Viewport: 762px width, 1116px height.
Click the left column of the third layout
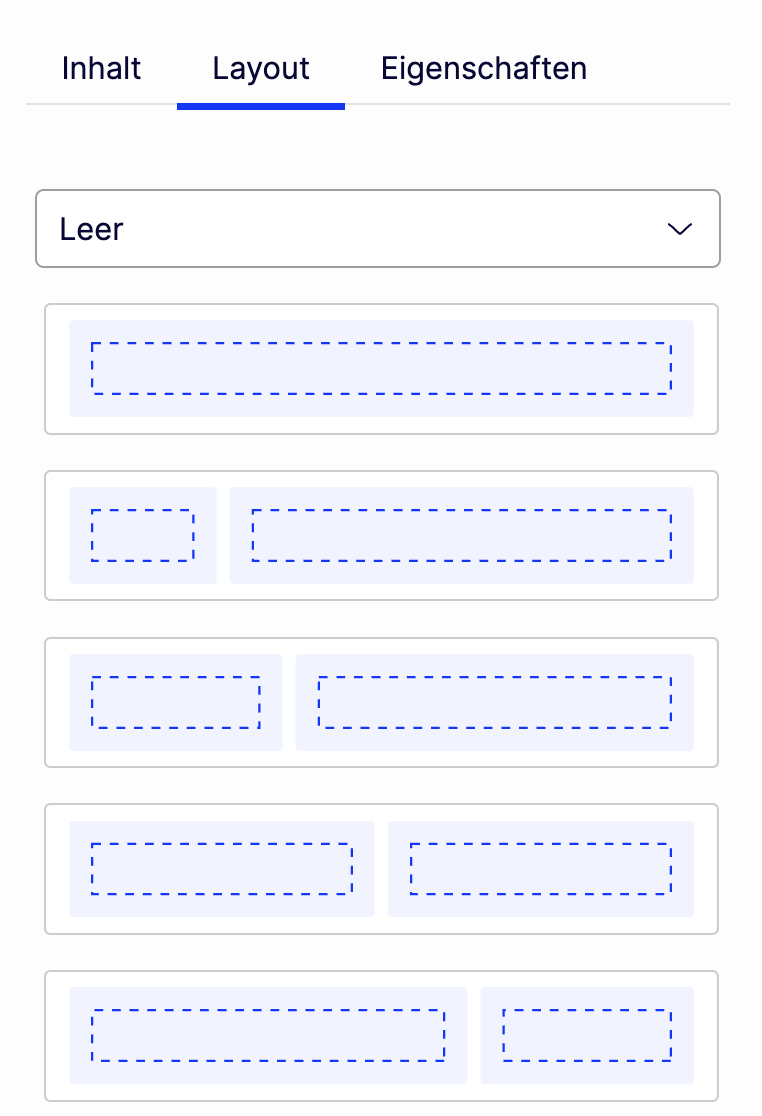(x=175, y=702)
